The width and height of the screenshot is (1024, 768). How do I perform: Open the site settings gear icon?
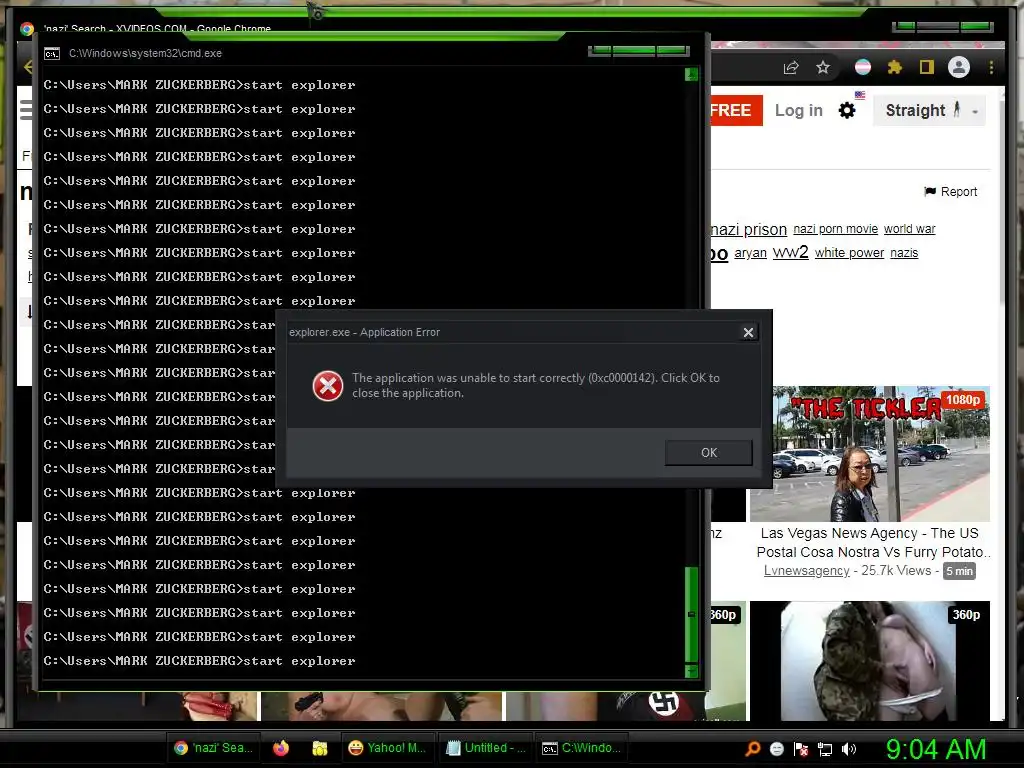[x=847, y=110]
